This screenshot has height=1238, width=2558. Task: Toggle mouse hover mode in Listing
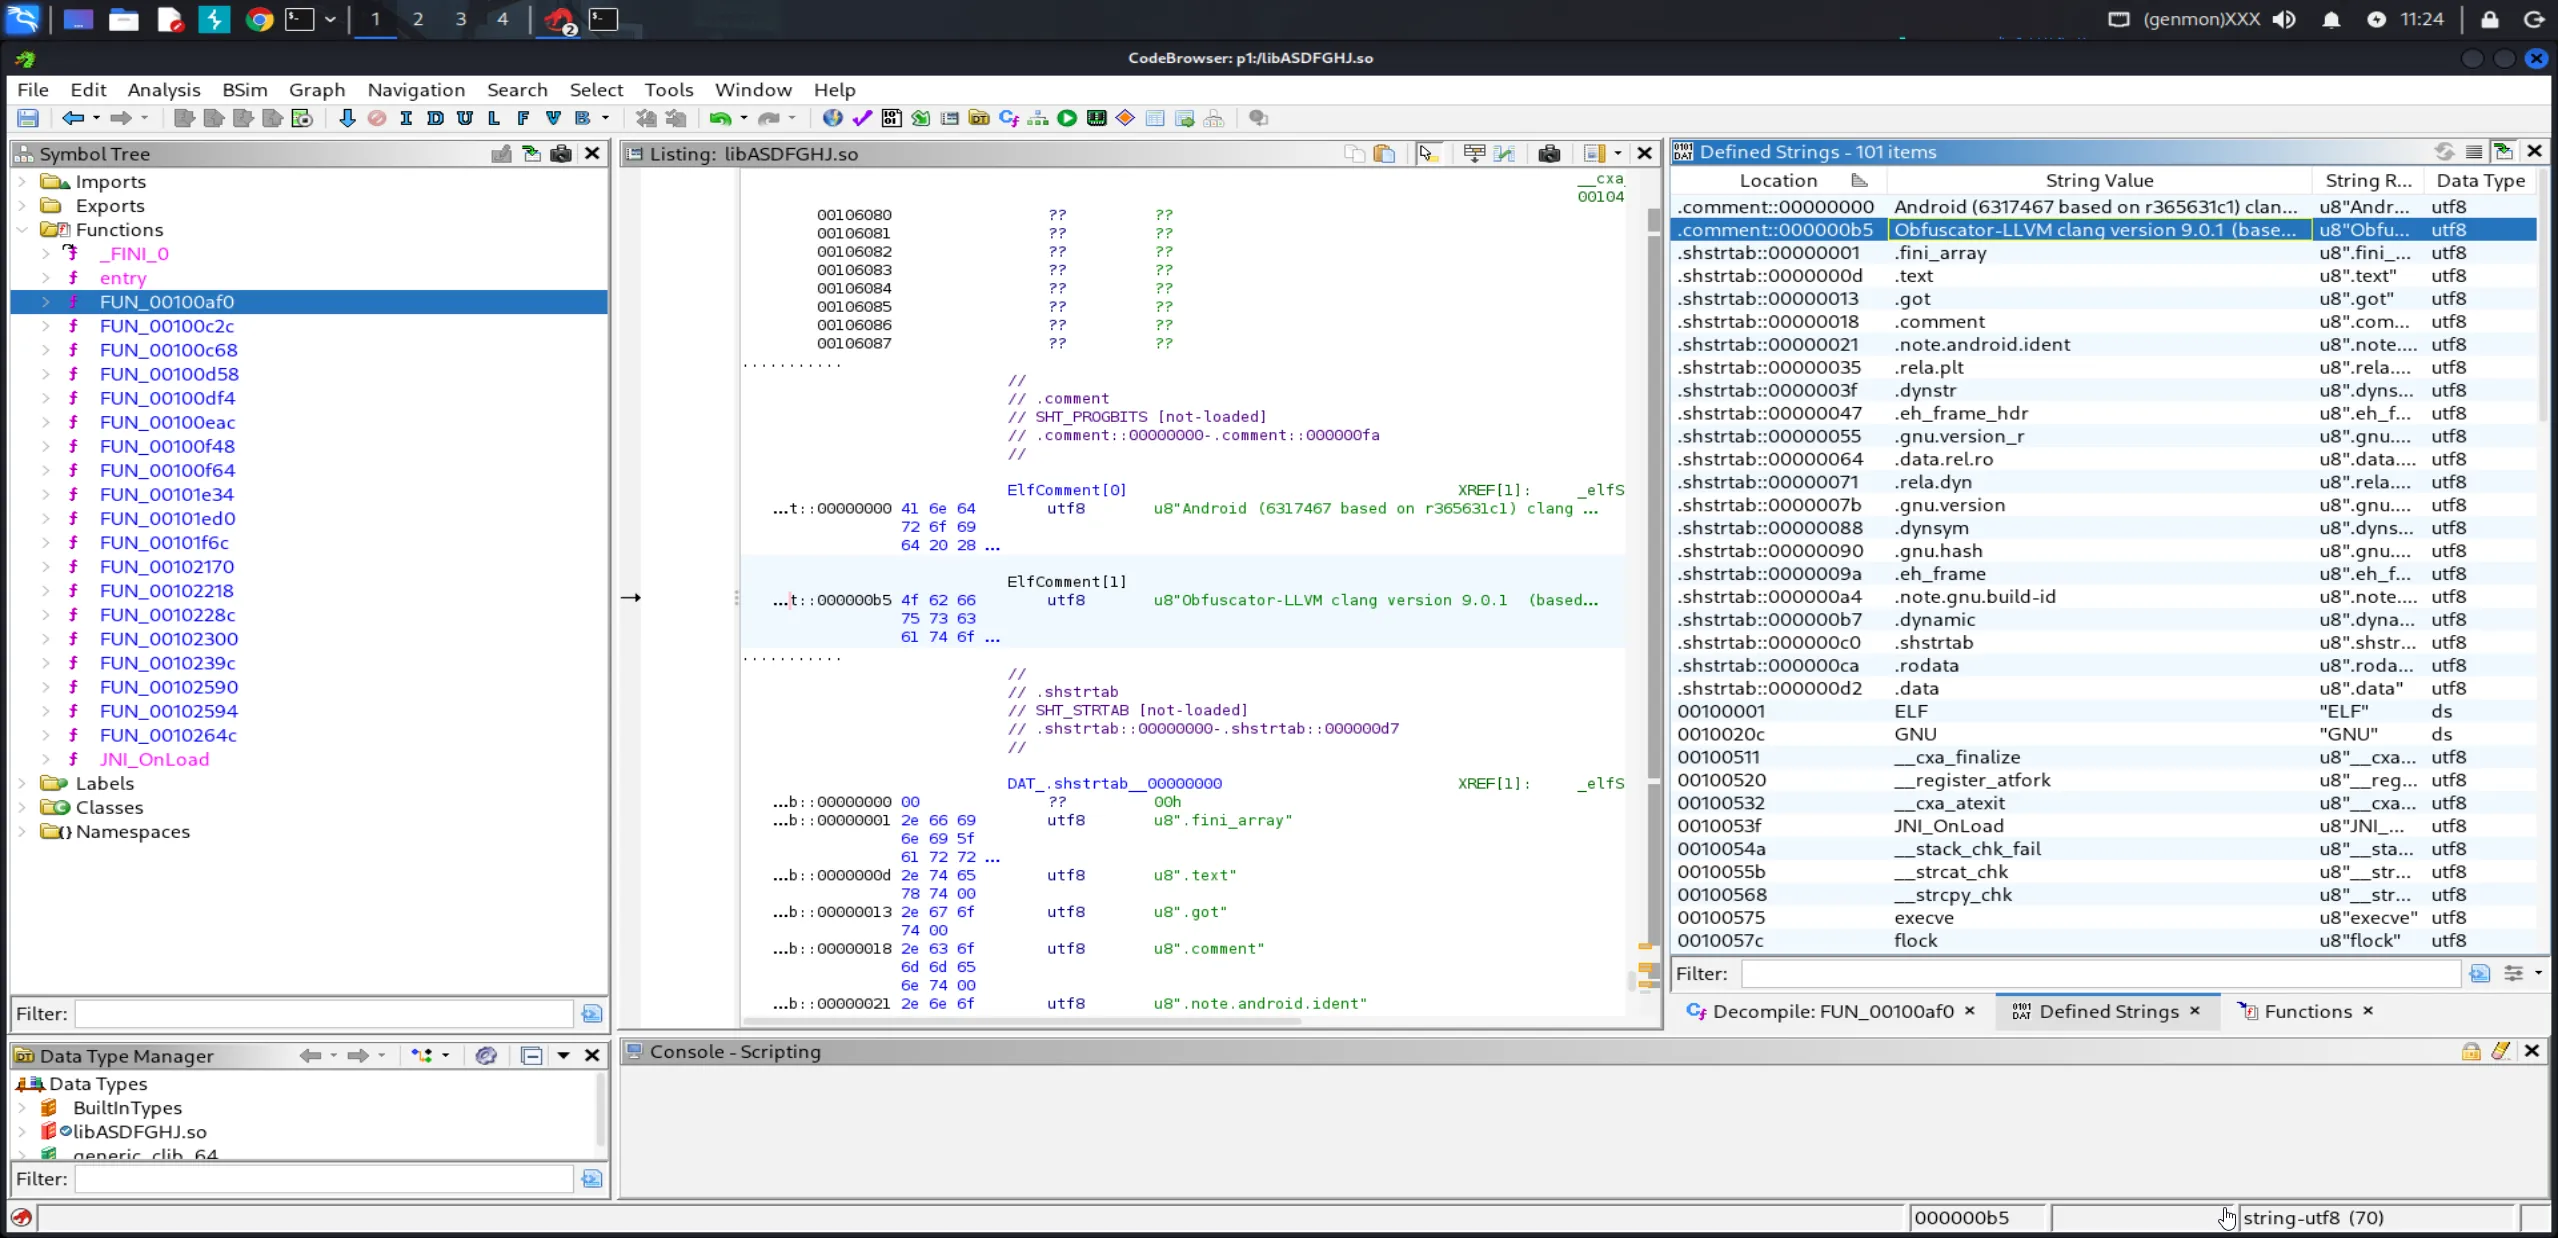[1427, 153]
